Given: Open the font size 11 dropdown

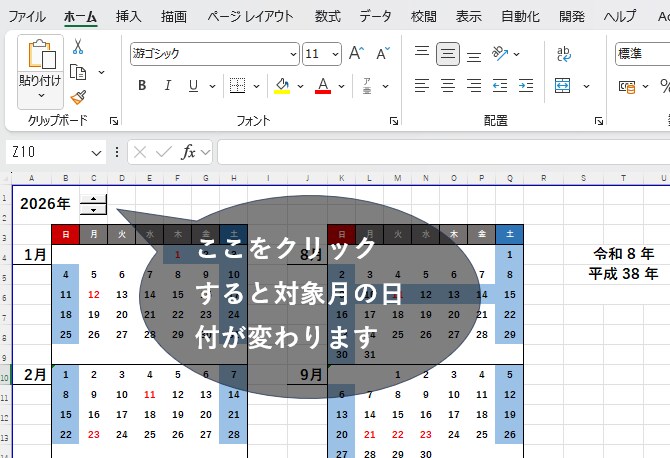Looking at the screenshot, I should (335, 54).
